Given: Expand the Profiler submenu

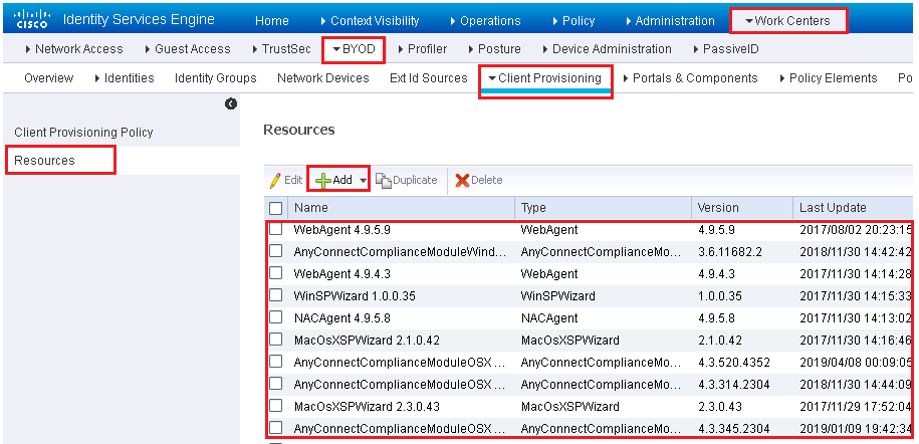Looking at the screenshot, I should click(x=422, y=49).
